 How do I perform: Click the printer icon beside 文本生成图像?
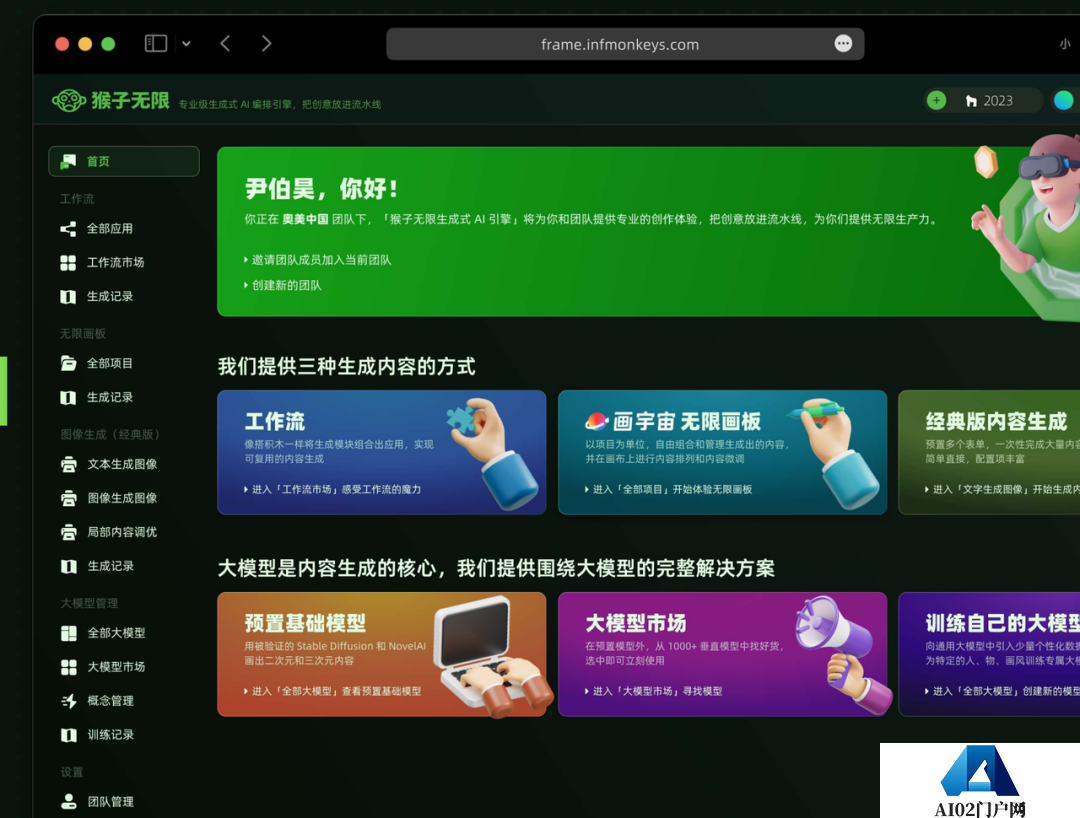[x=69, y=464]
